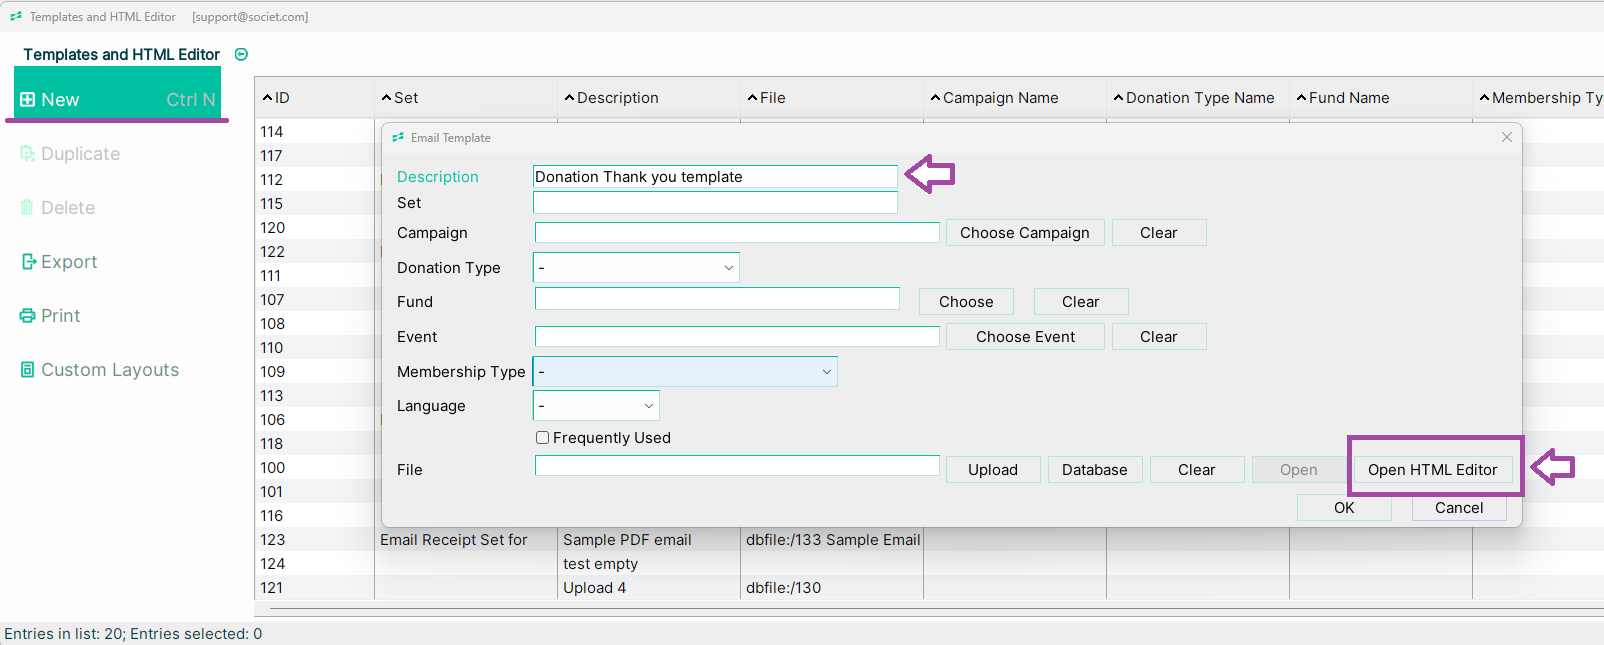This screenshot has width=1604, height=645.
Task: Sort by Fund Name column arrow
Action: pyautogui.click(x=1301, y=98)
